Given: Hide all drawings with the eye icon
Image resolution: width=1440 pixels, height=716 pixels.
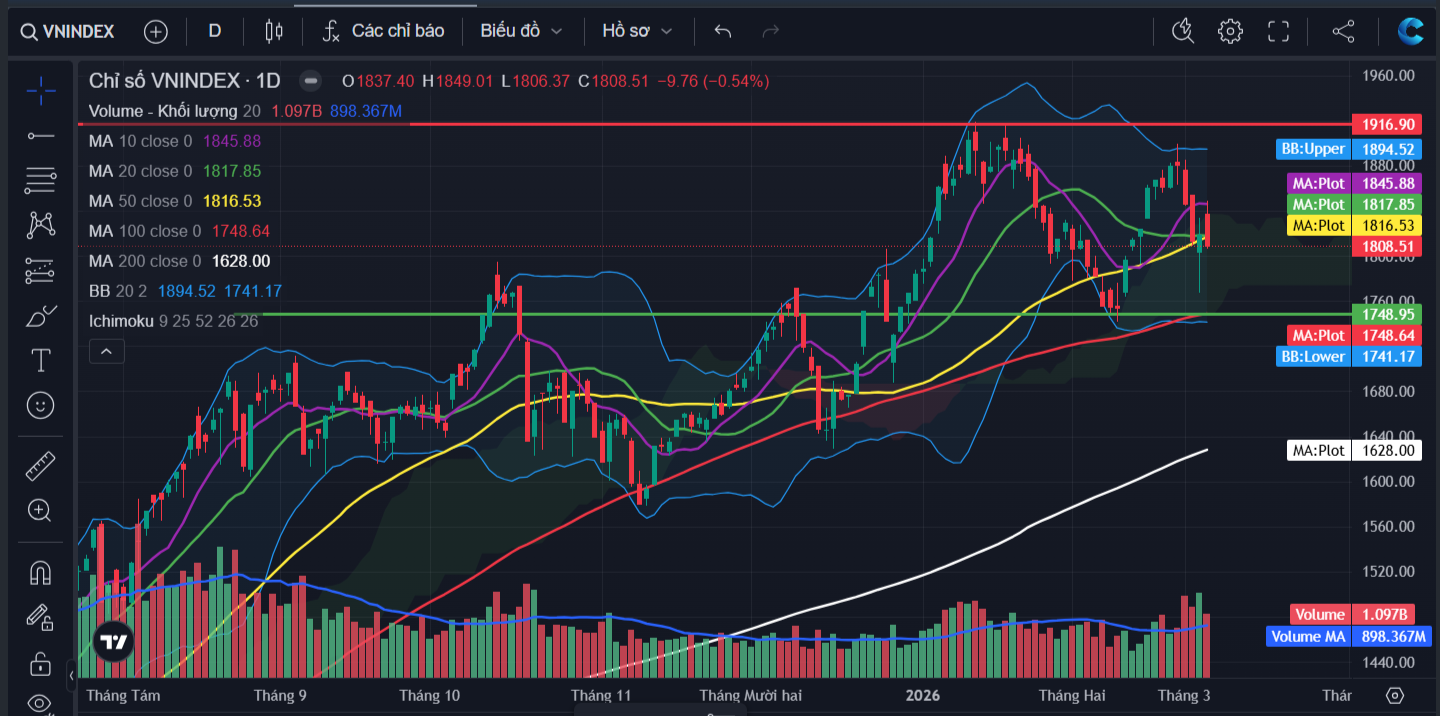Looking at the screenshot, I should (40, 702).
